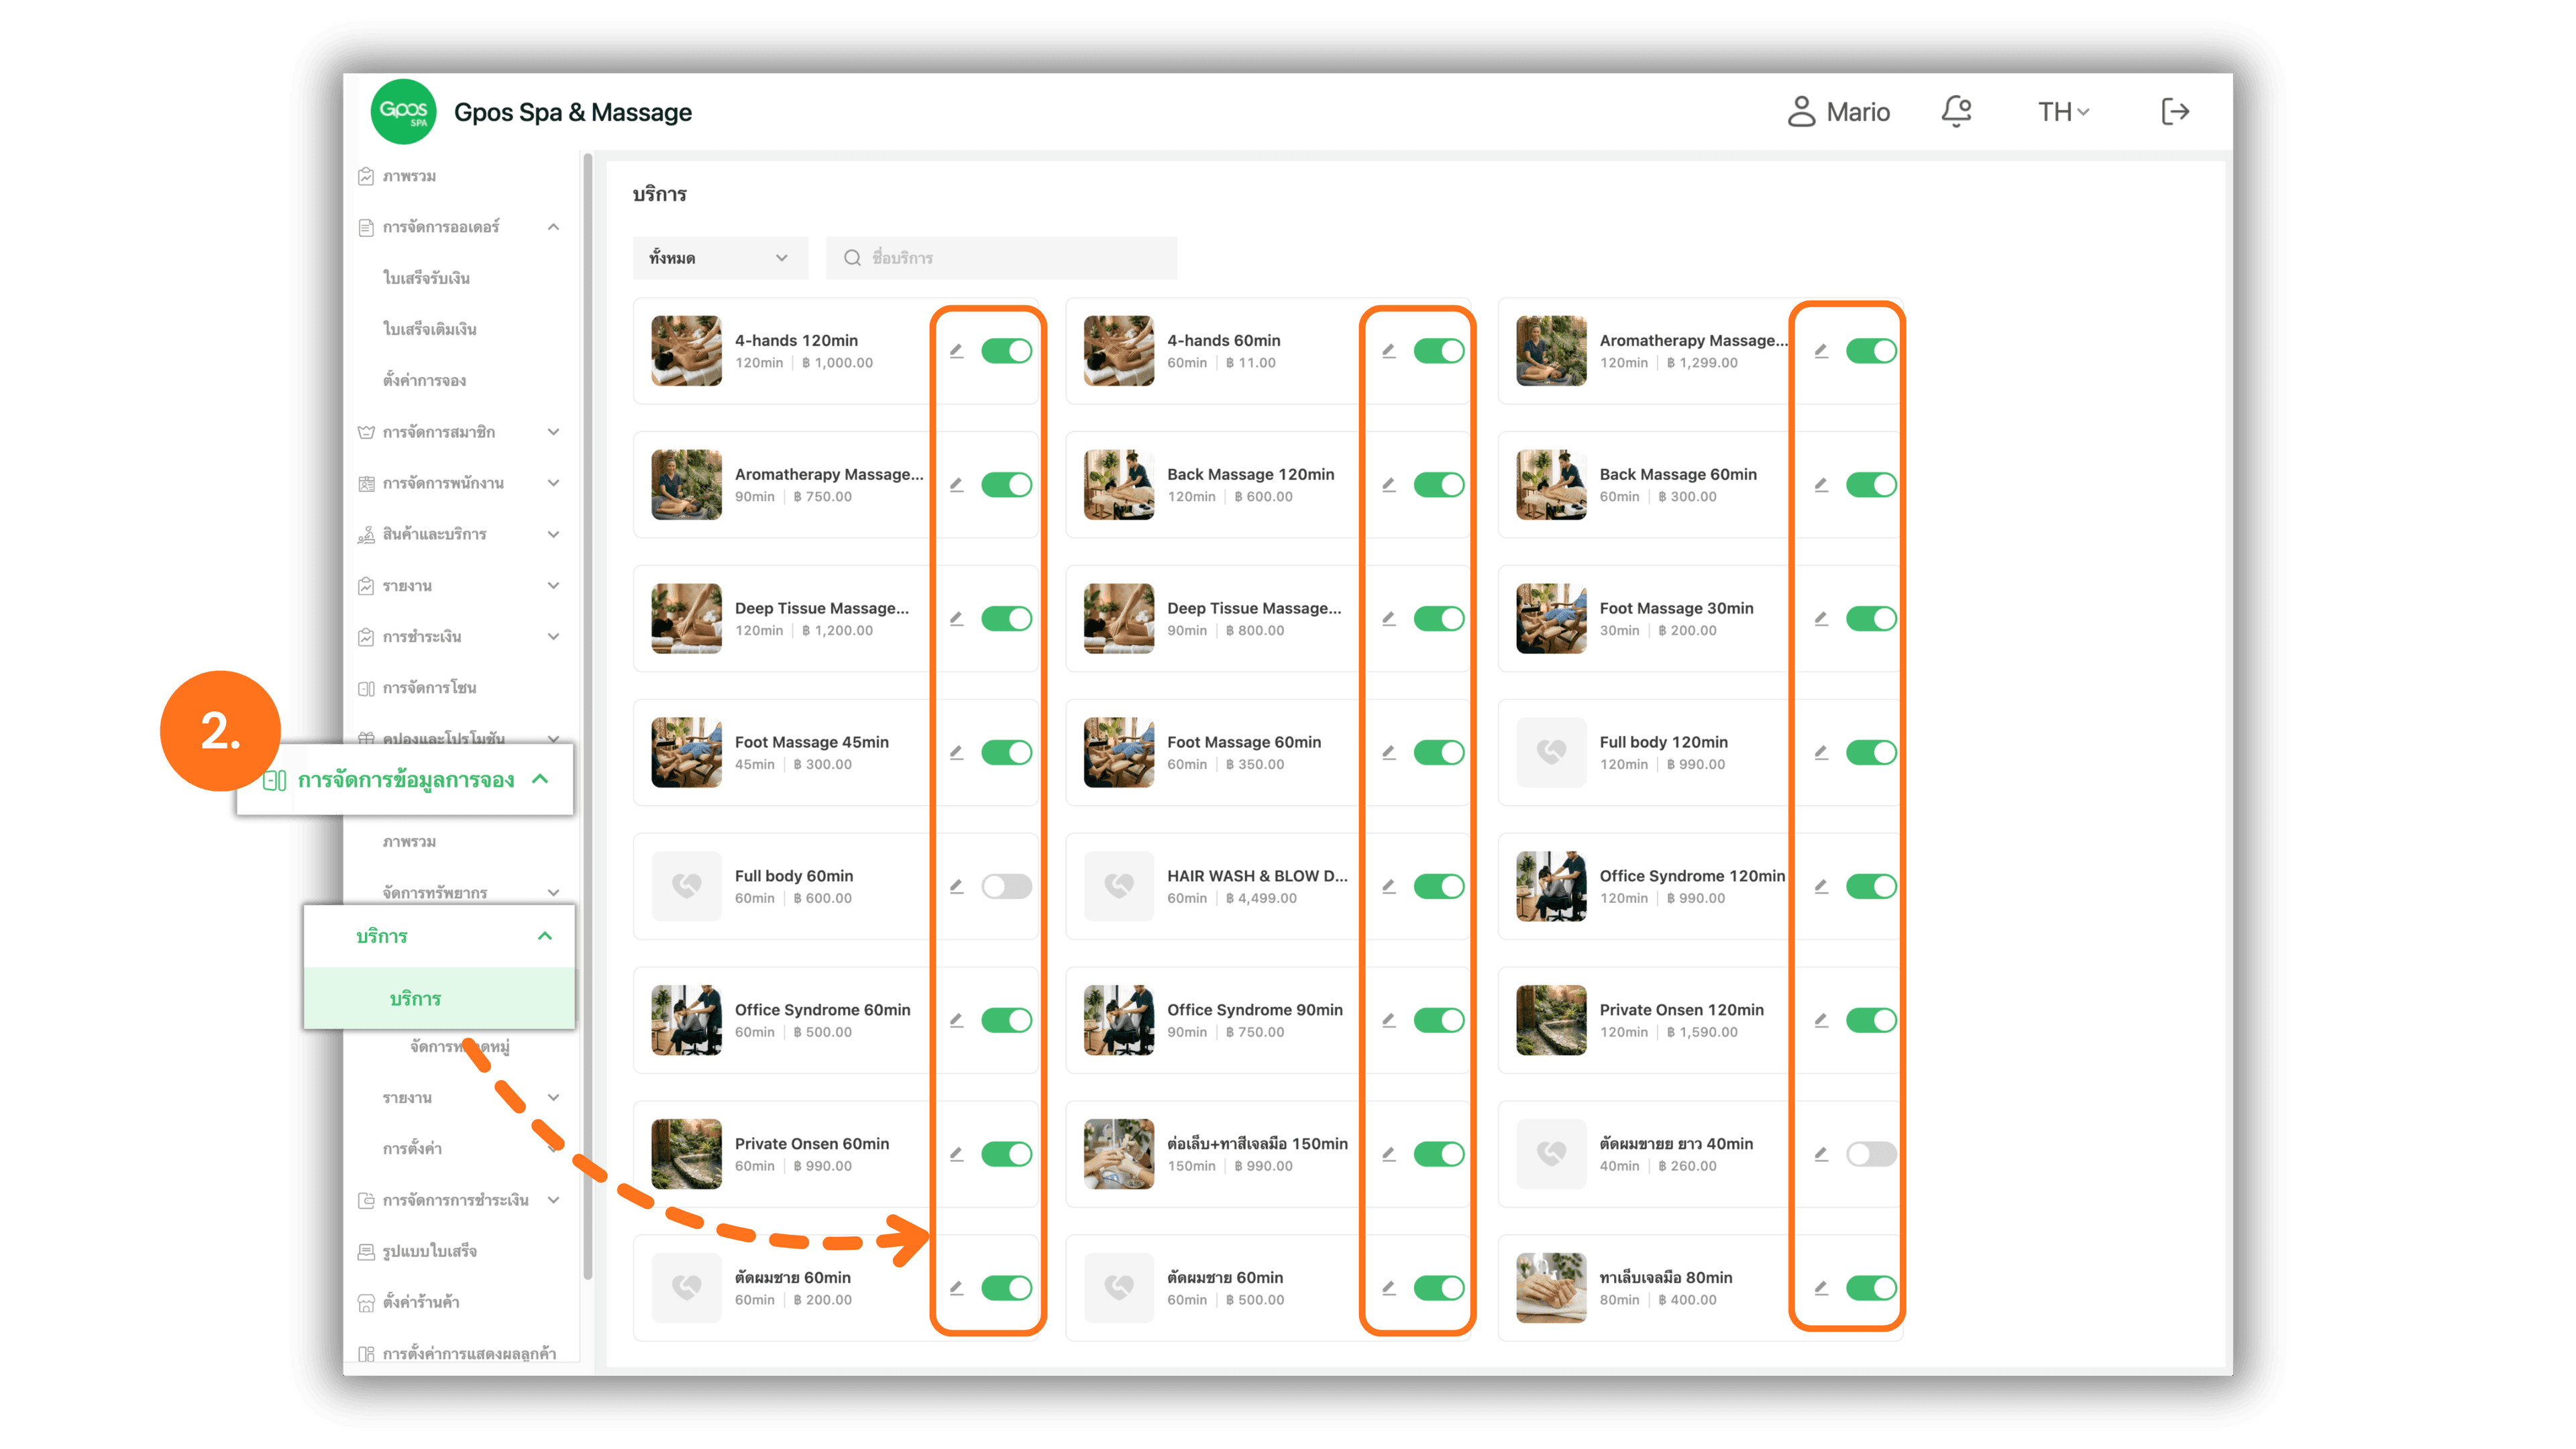The width and height of the screenshot is (2576, 1449).
Task: Edit the ตัดผมชาย 60min ฿500 service
Action: (1389, 1289)
